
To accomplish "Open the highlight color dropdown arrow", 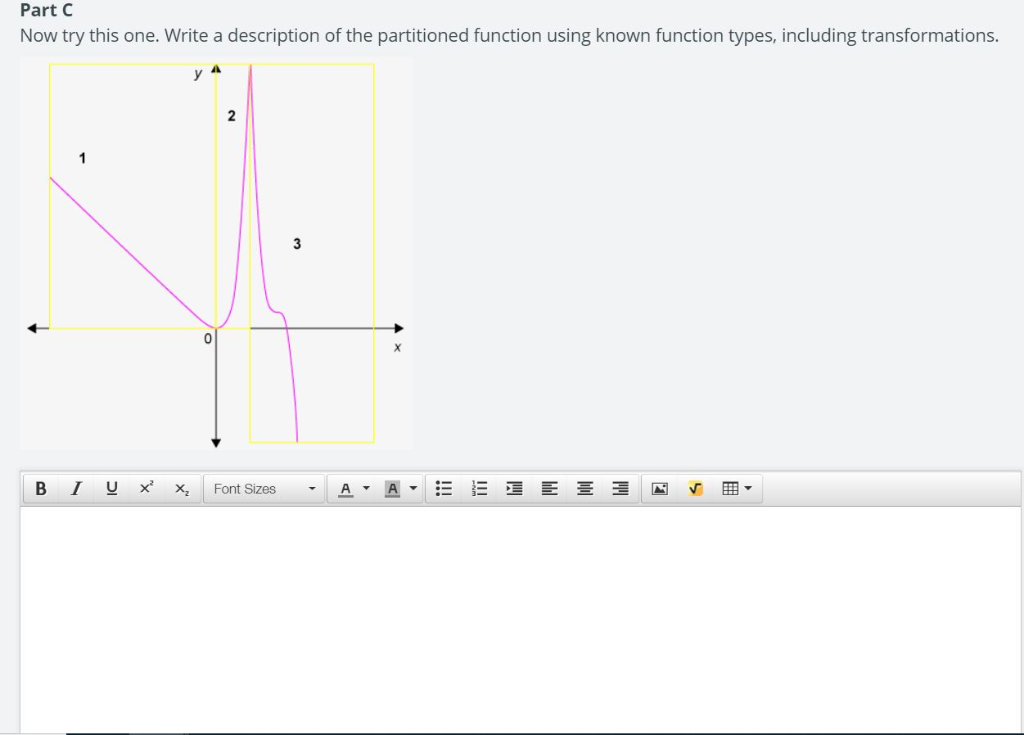I will pos(412,488).
